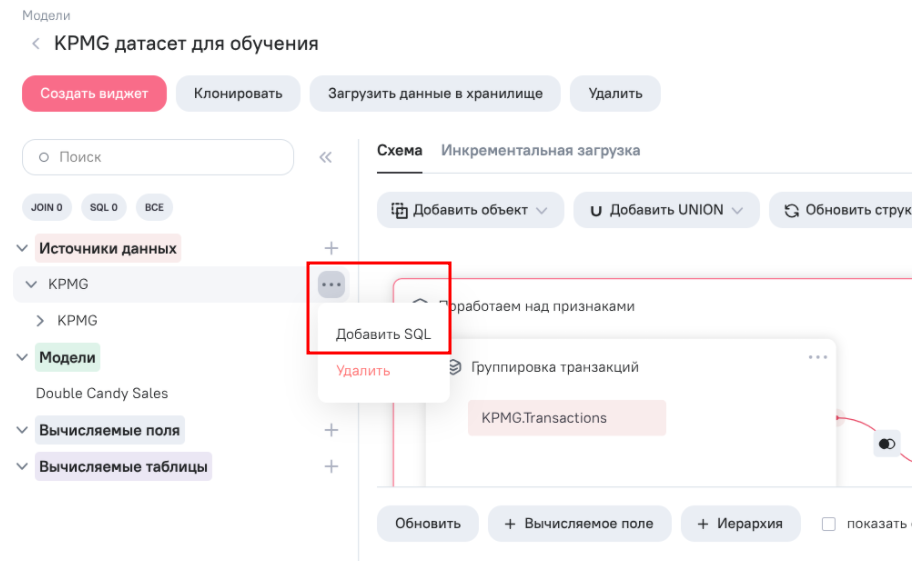Click the + Иерархия button
This screenshot has width=912, height=561.
pos(740,524)
